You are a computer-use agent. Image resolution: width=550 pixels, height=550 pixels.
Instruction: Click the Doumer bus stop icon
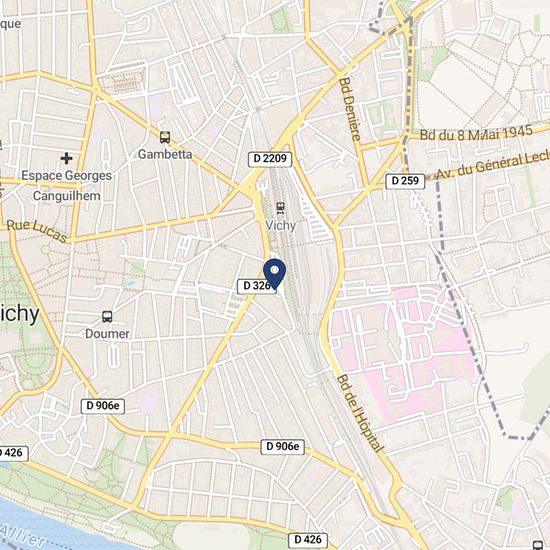click(x=107, y=317)
